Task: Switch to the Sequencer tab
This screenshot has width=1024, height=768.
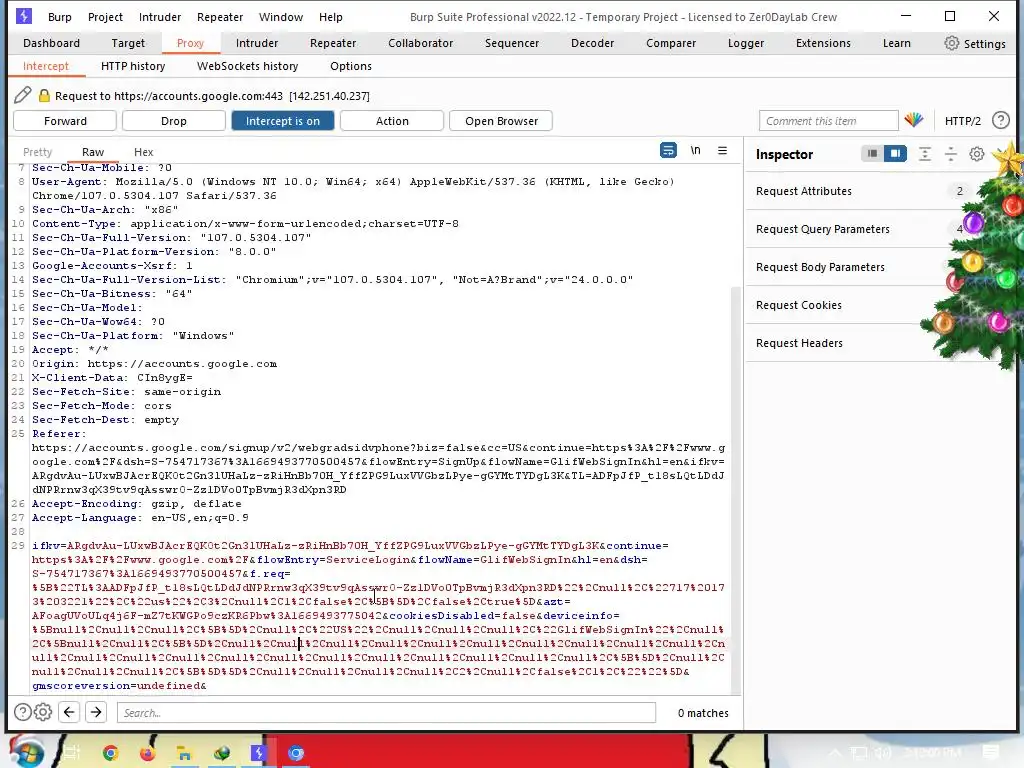Action: pyautogui.click(x=512, y=43)
